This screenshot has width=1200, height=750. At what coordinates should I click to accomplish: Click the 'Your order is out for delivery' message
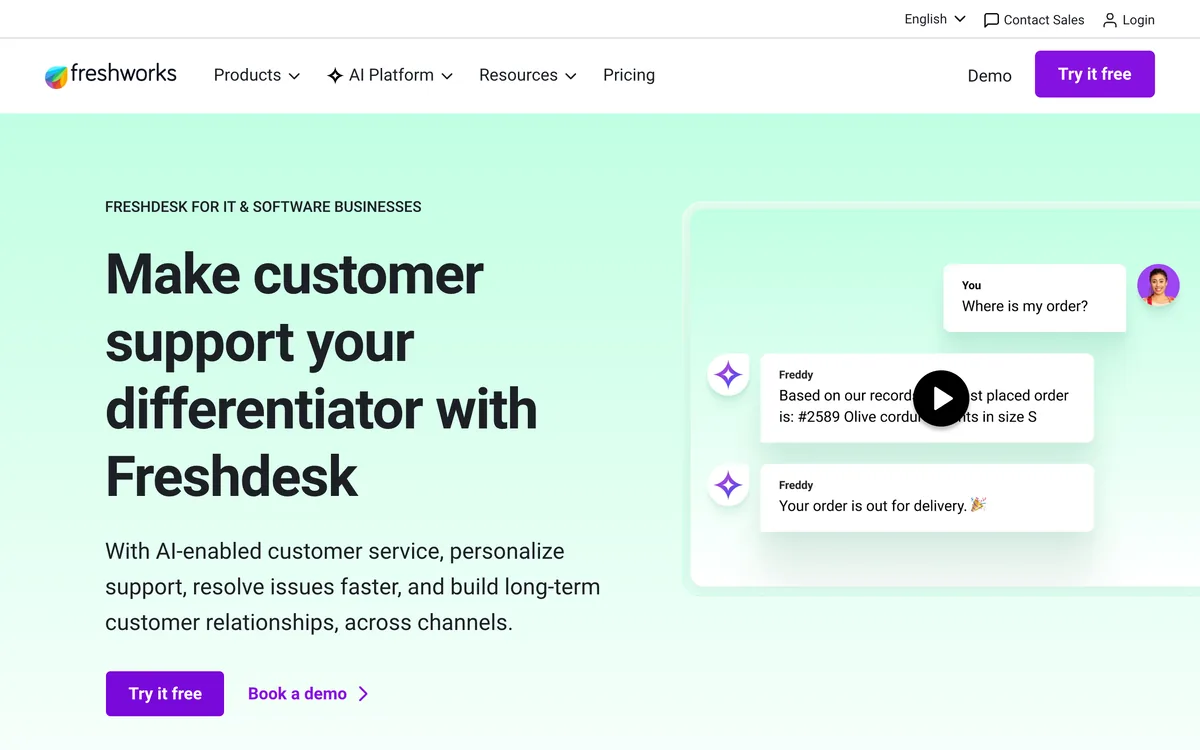(x=927, y=497)
